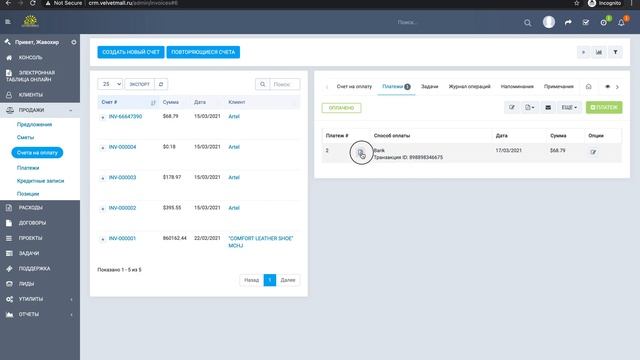Open the headset tab icon
Screen dimensions: 640x360
[x=588, y=87]
